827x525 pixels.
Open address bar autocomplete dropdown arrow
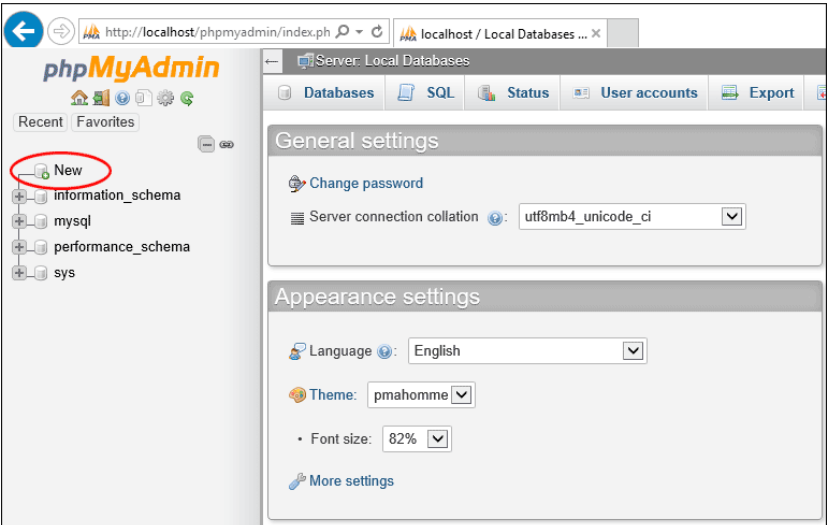(359, 32)
